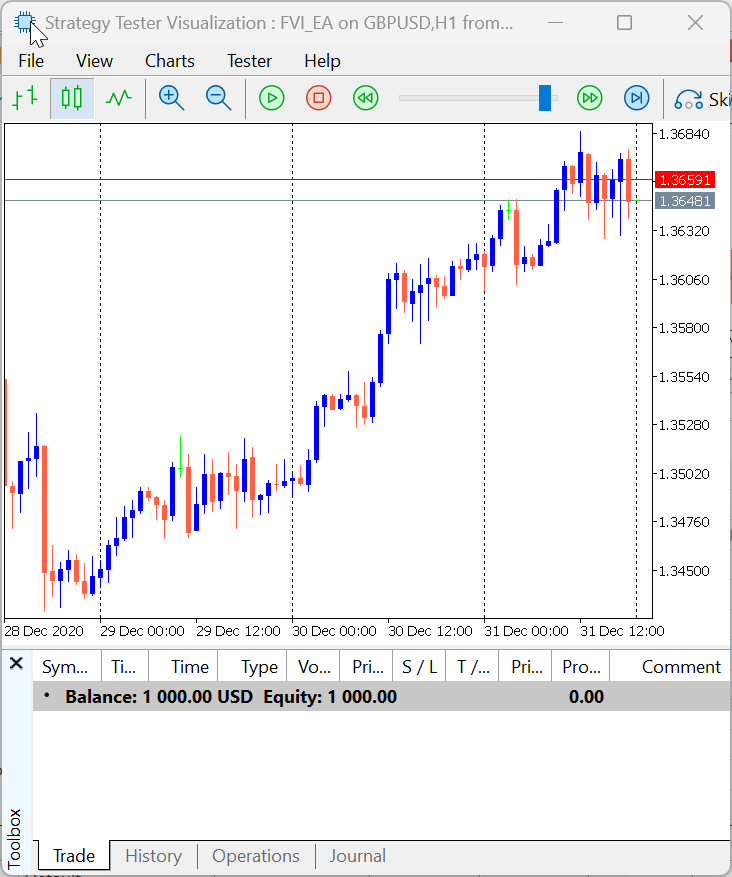Click the Profit column header
Viewport: 732px width, 877px height.
581,667
